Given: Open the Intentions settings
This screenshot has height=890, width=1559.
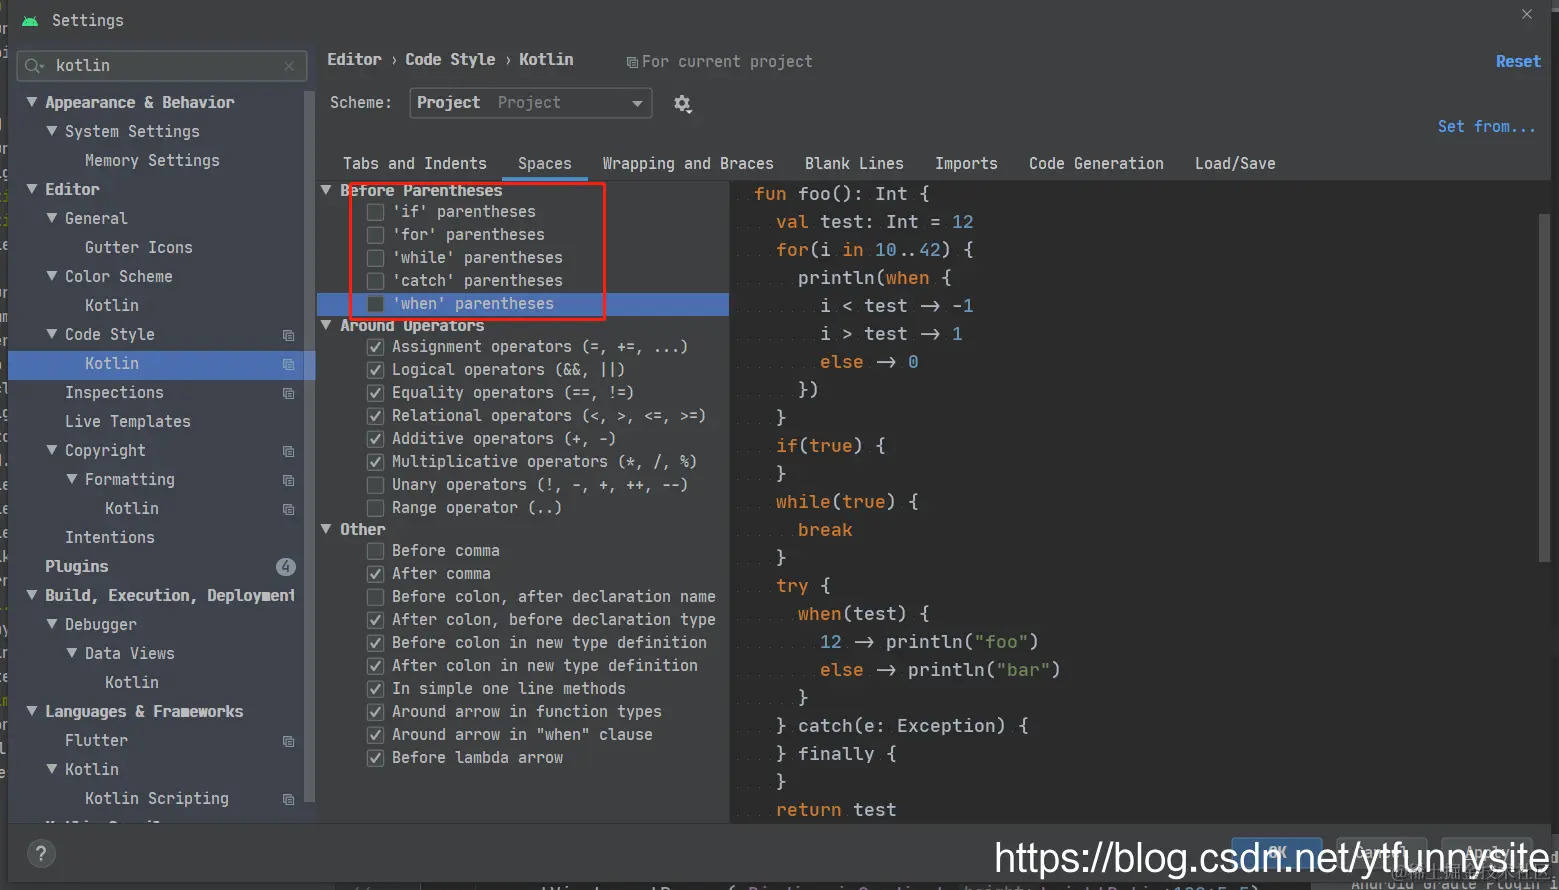Looking at the screenshot, I should 110,538.
